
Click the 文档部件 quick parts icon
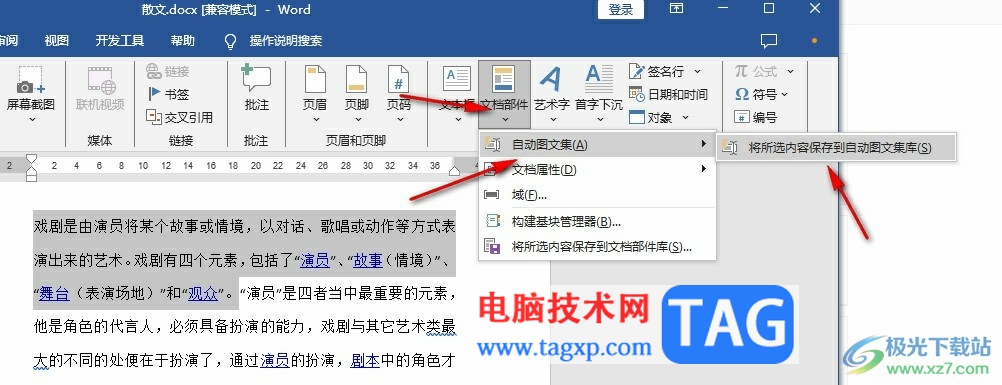[504, 80]
